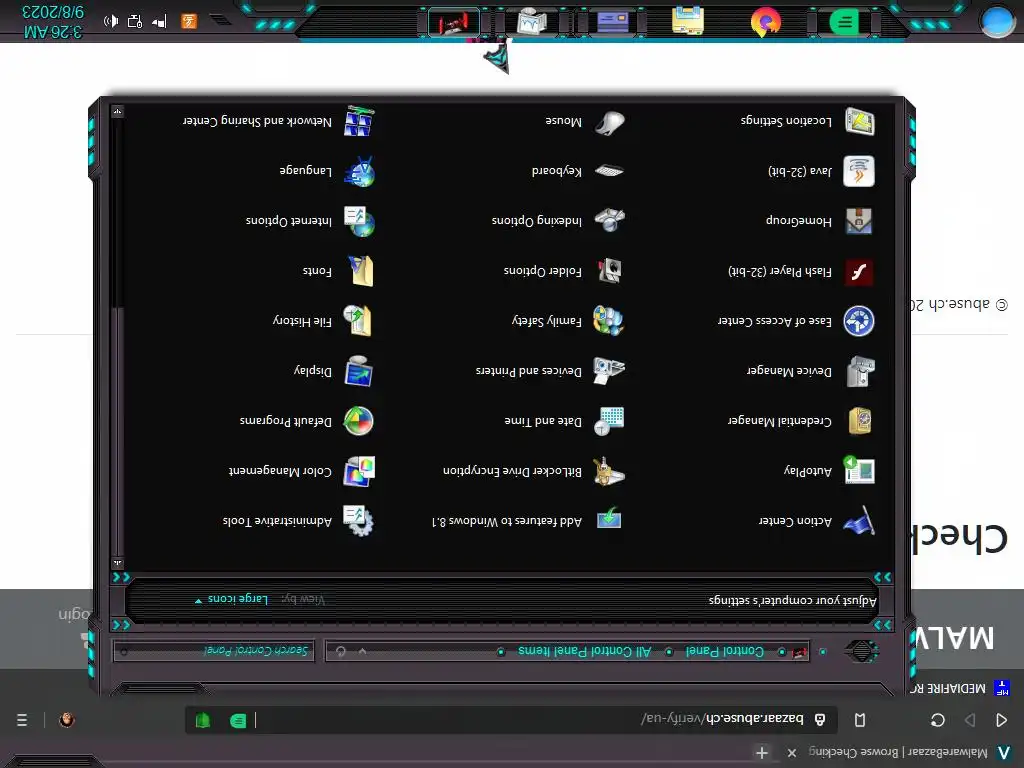Click the Internet Options label
Image resolution: width=1024 pixels, height=768 pixels.
point(289,221)
